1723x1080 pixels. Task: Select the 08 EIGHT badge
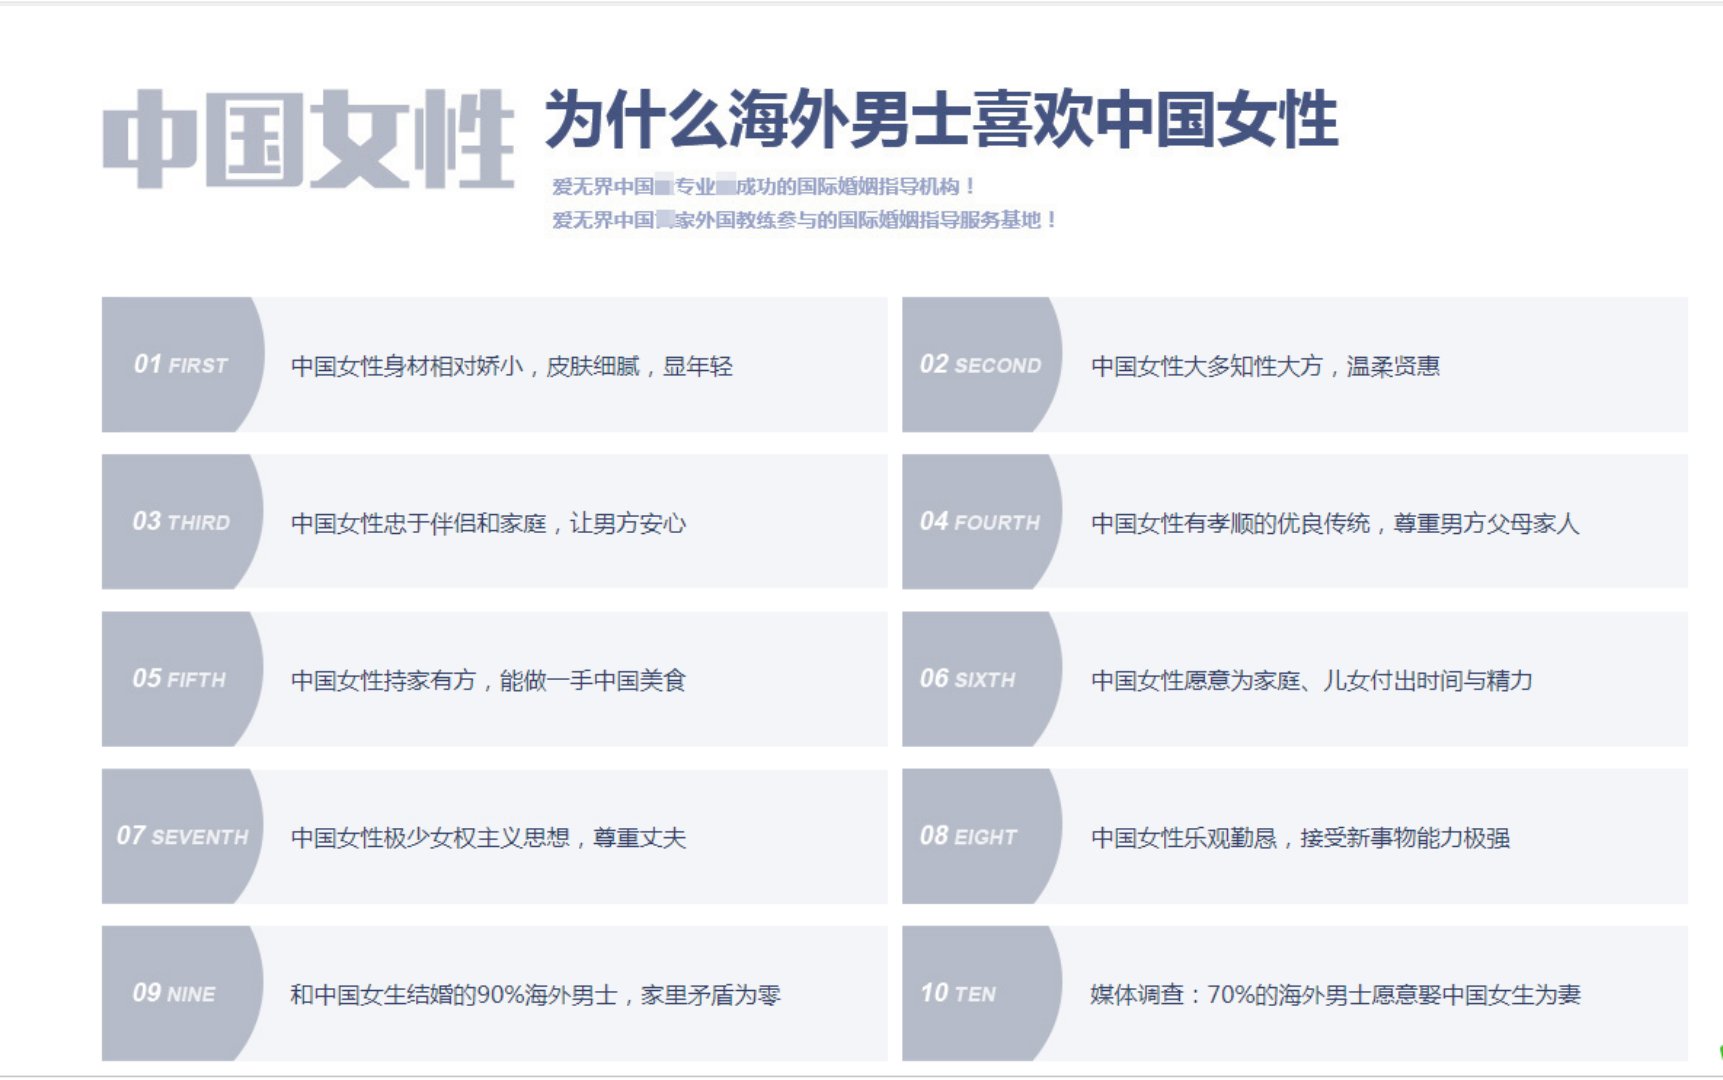click(968, 836)
